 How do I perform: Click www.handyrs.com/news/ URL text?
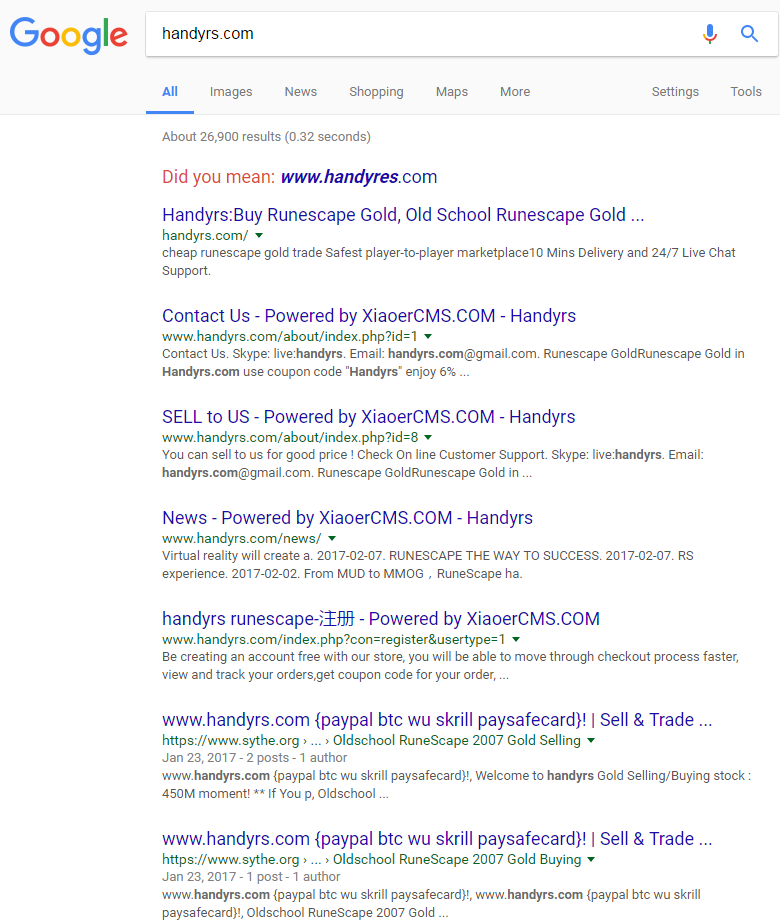click(x=241, y=539)
